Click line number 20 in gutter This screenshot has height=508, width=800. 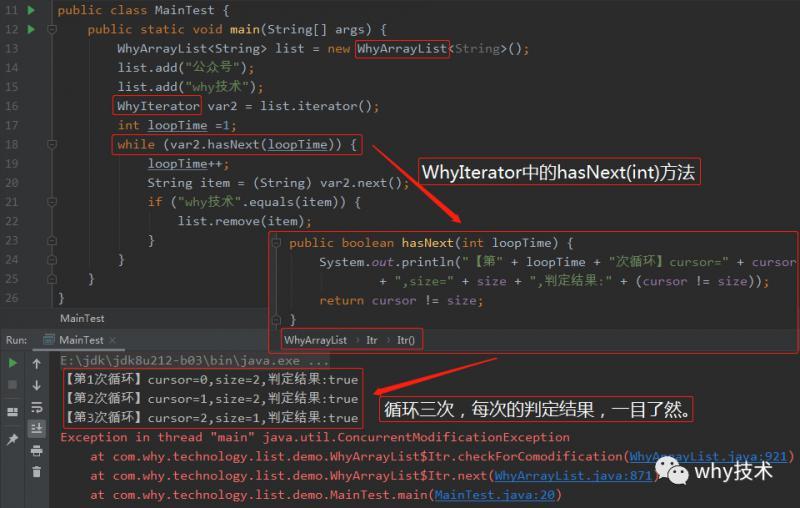12,183
